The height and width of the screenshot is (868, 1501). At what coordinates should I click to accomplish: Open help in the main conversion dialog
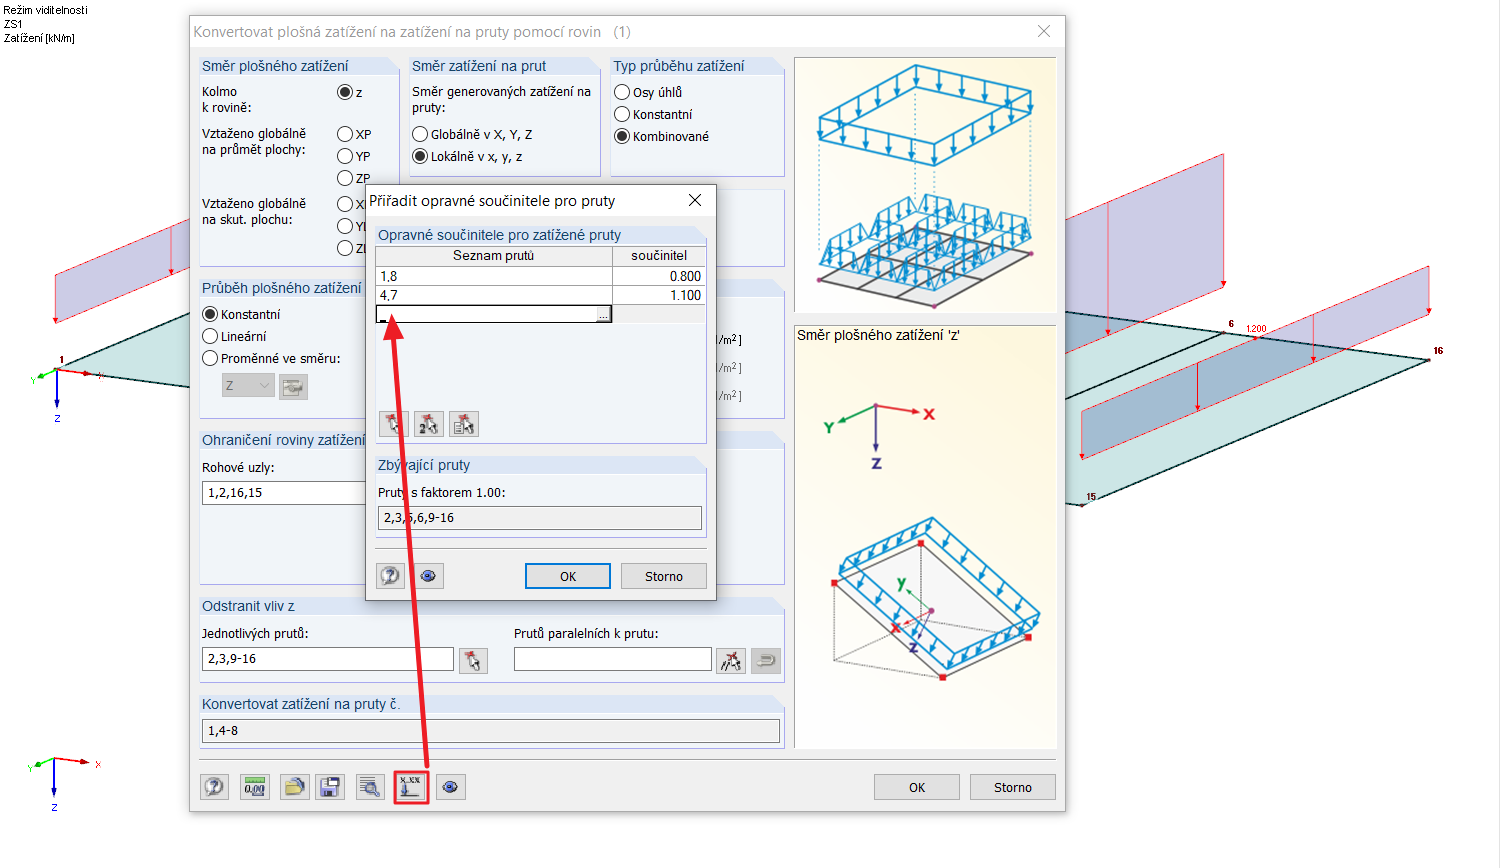coord(214,787)
